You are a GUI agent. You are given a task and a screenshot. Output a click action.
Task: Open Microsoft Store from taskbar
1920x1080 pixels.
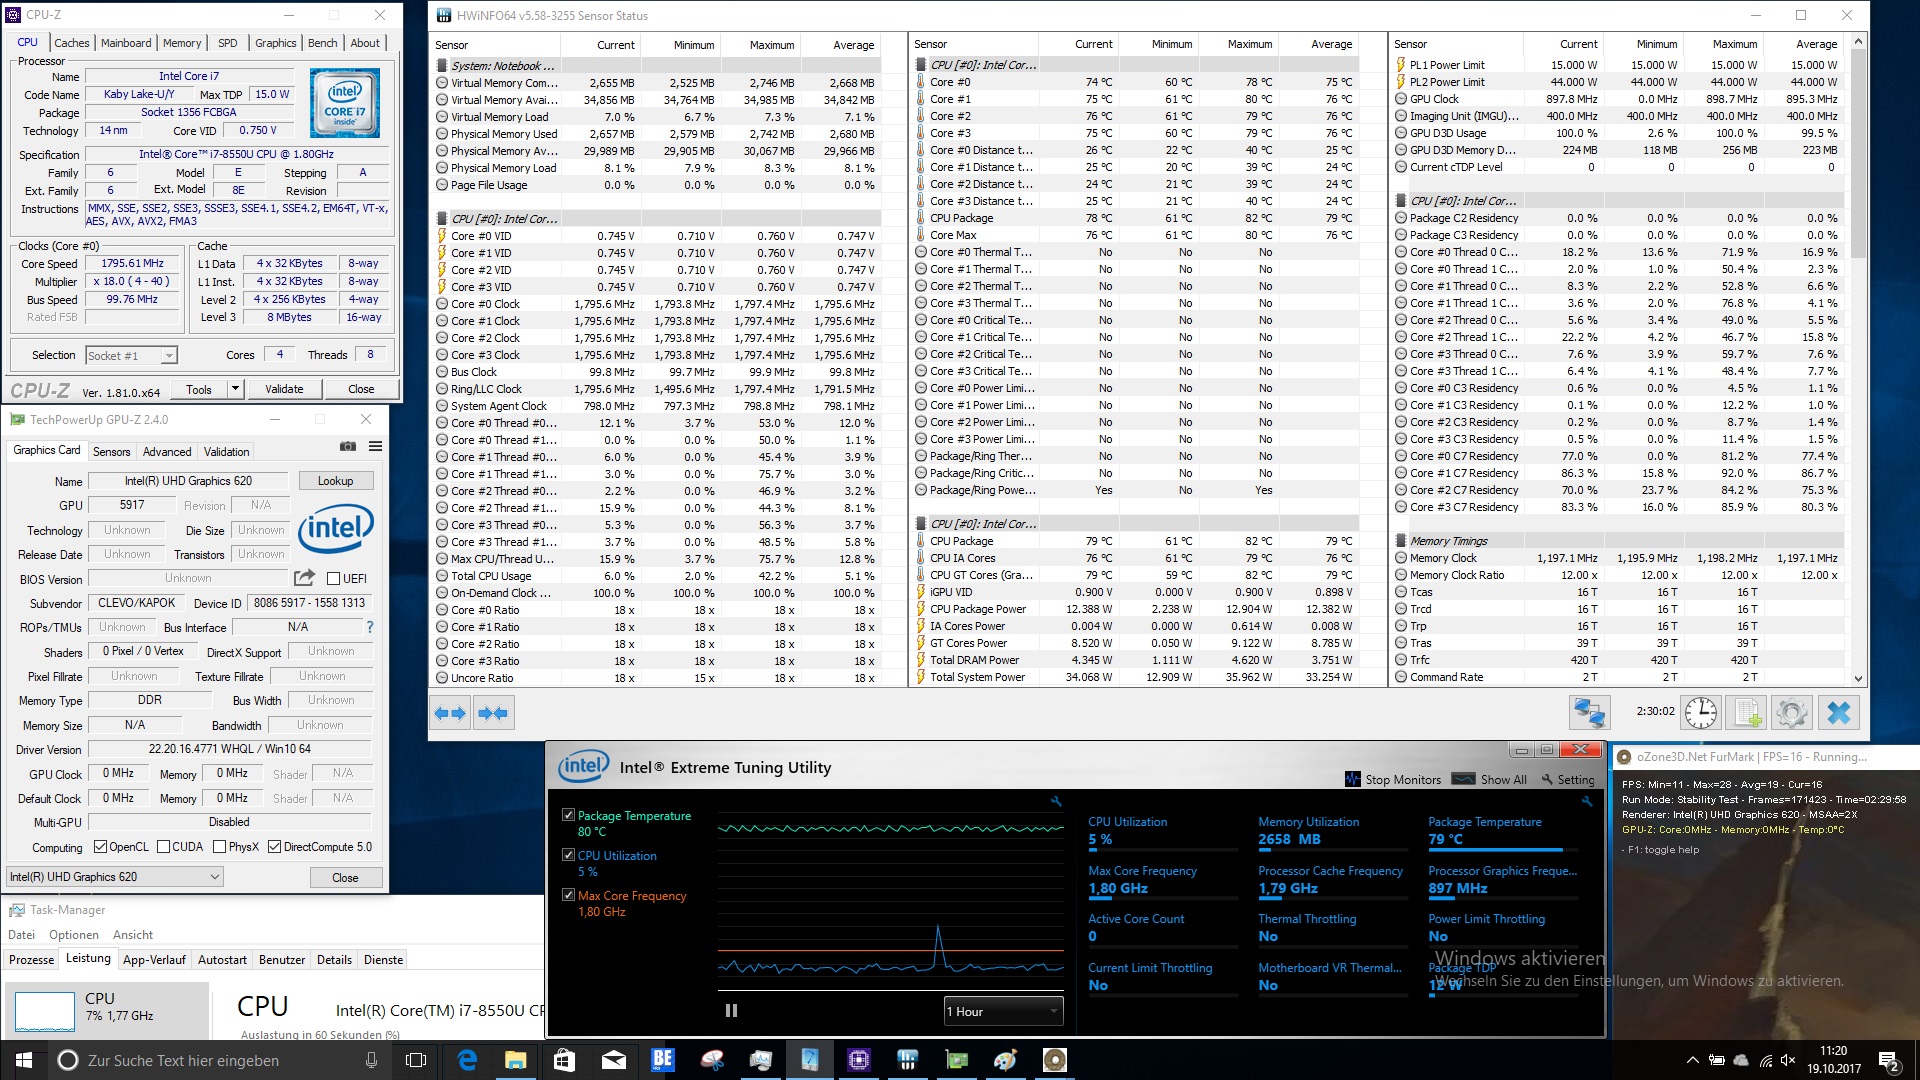tap(564, 1060)
